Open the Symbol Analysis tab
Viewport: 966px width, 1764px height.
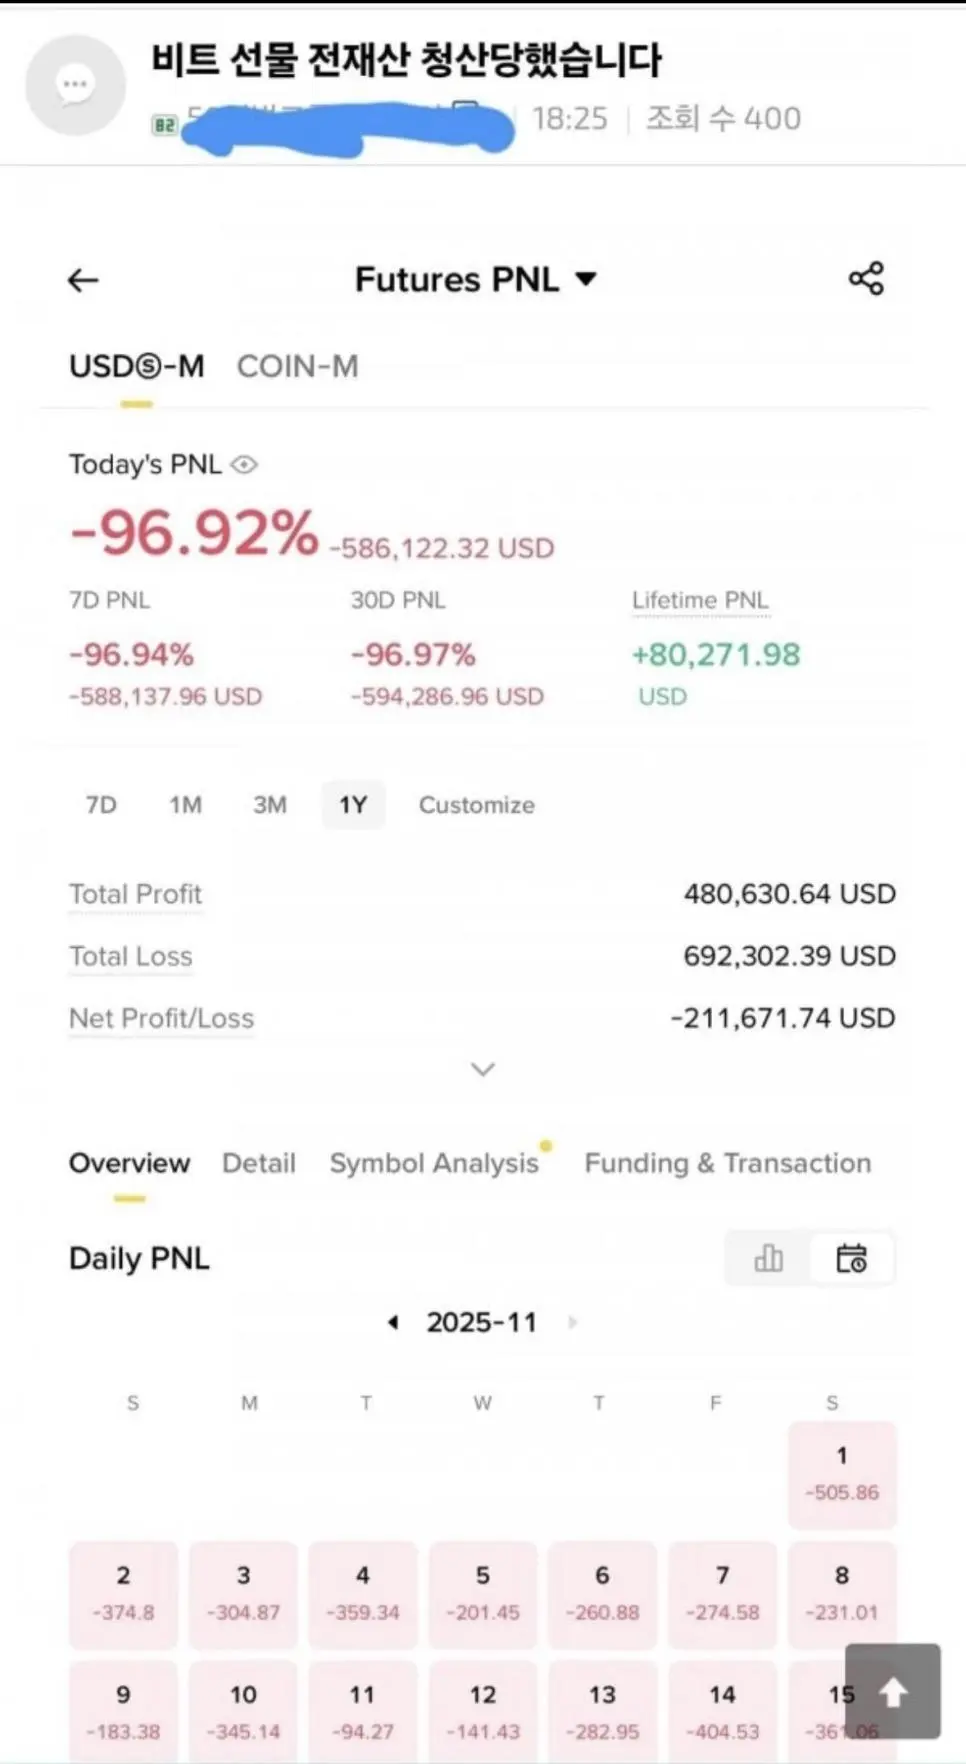tap(434, 1163)
